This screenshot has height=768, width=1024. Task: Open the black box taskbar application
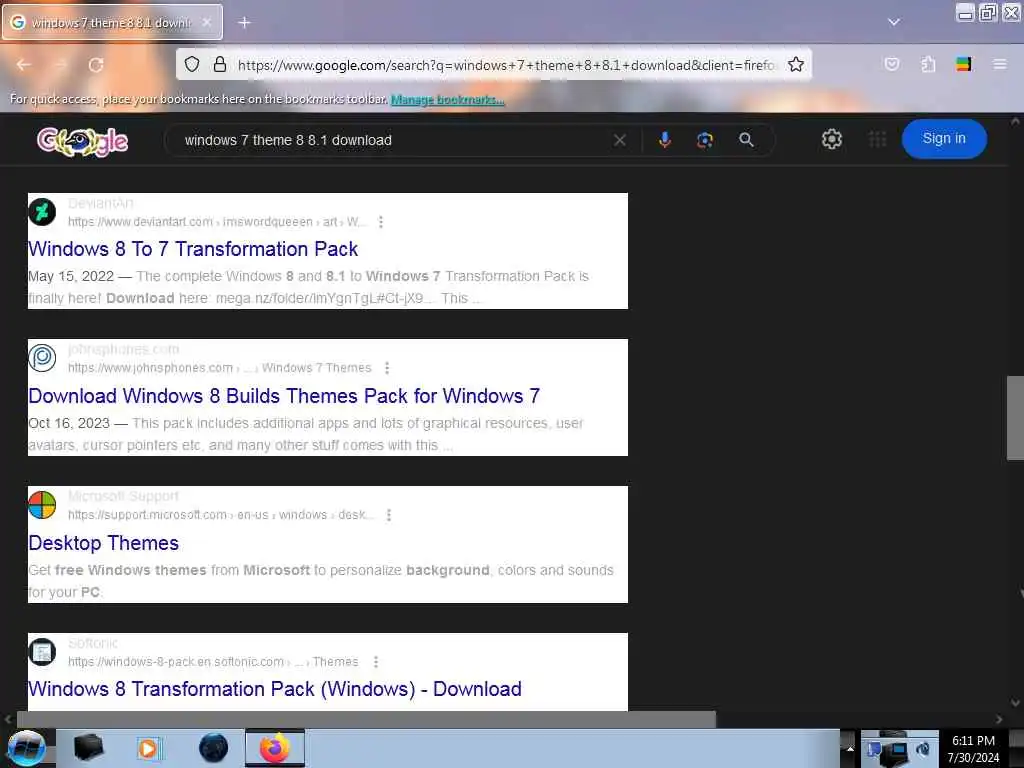[89, 748]
